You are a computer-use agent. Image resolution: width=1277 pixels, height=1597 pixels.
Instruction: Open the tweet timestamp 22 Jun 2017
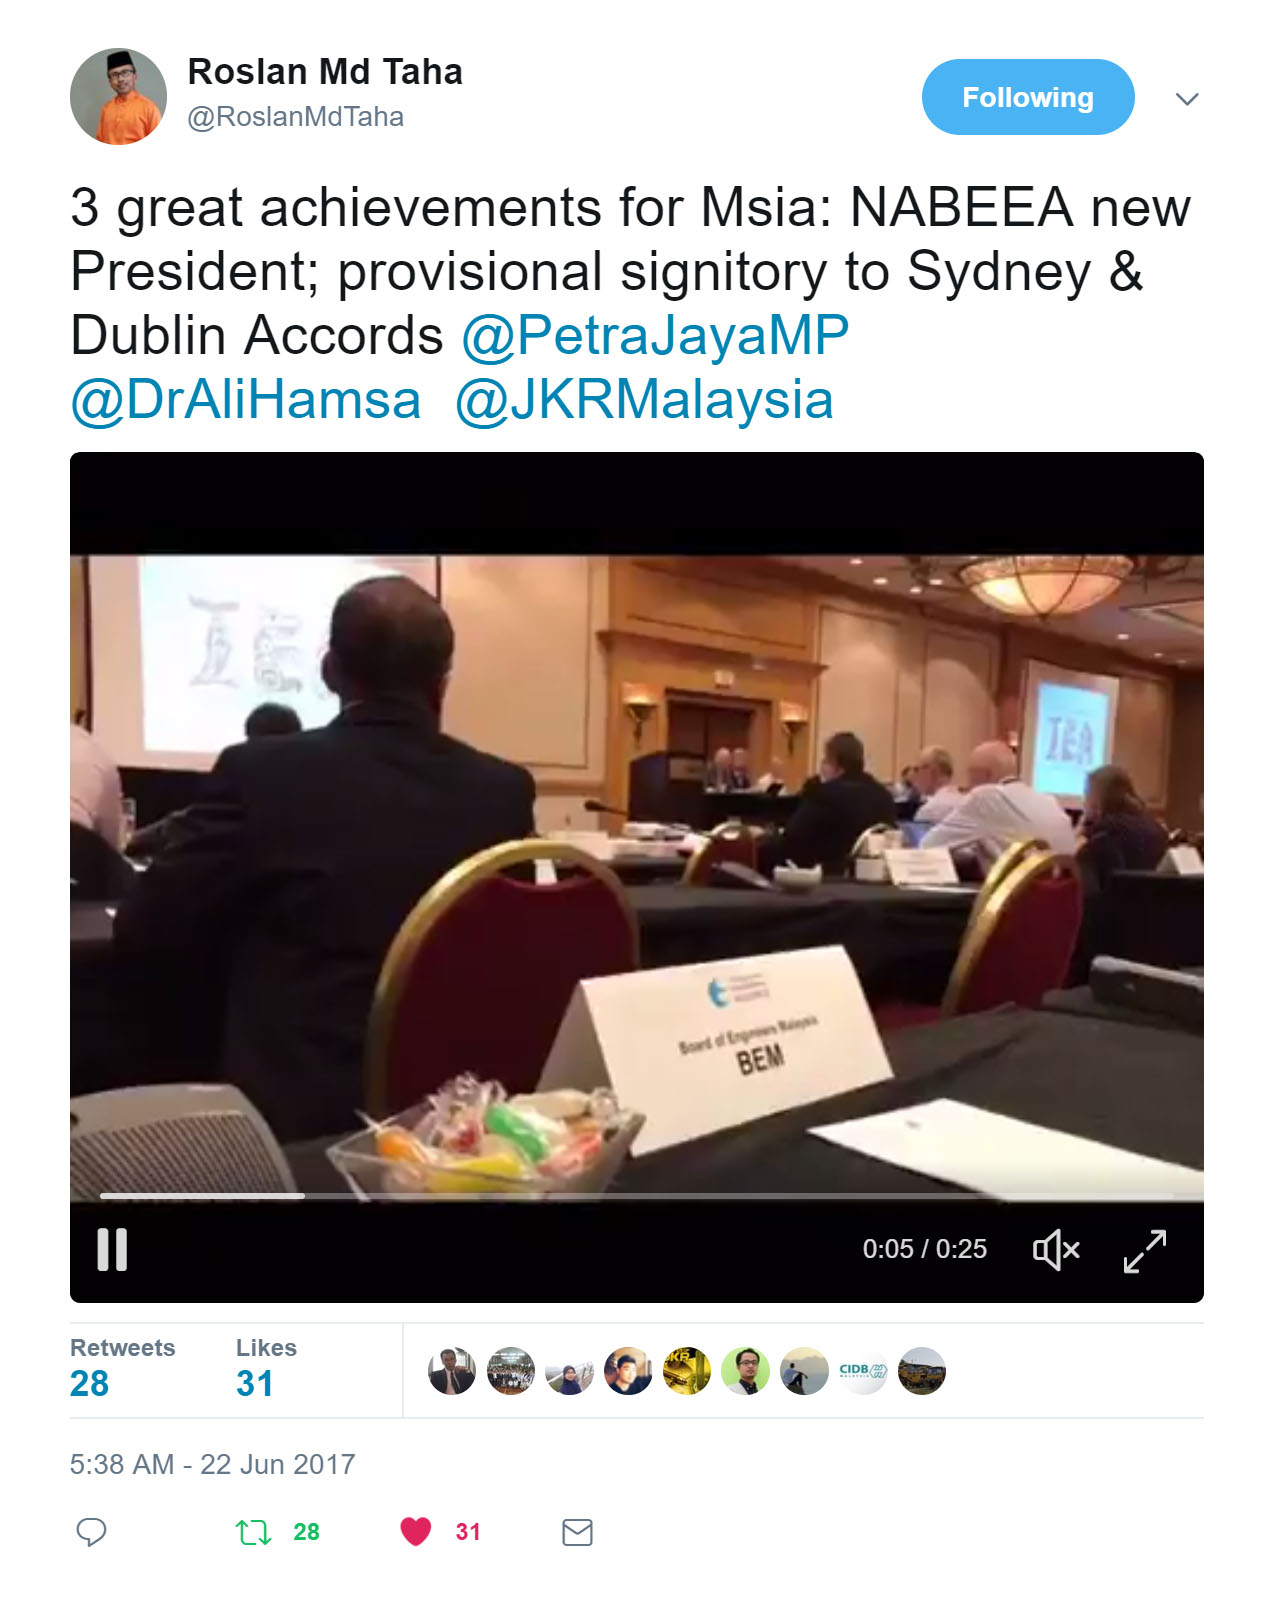(212, 1464)
